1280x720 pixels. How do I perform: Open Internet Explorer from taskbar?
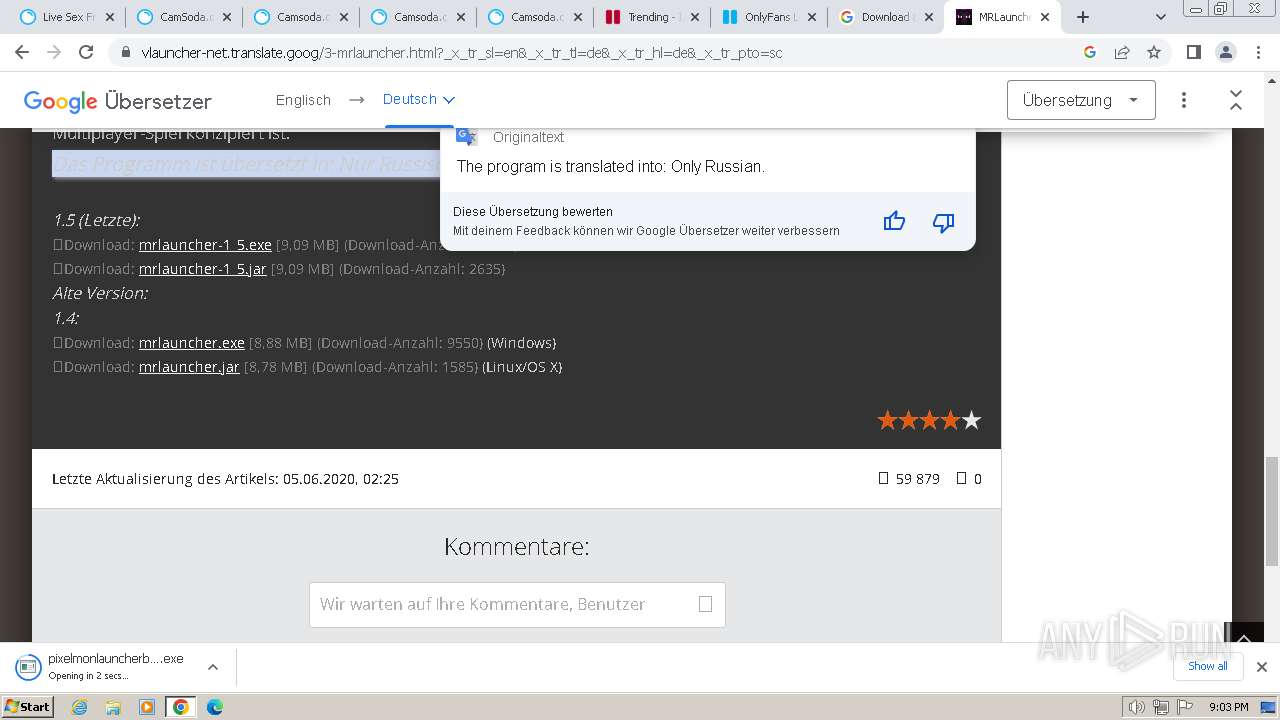click(x=80, y=707)
